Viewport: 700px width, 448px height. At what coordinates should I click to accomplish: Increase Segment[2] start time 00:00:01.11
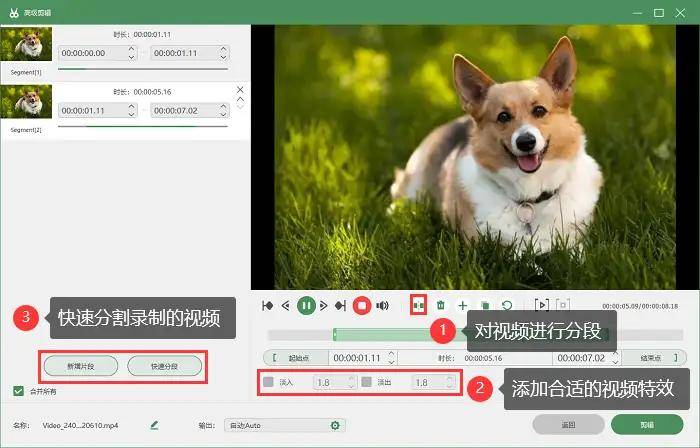coord(131,107)
